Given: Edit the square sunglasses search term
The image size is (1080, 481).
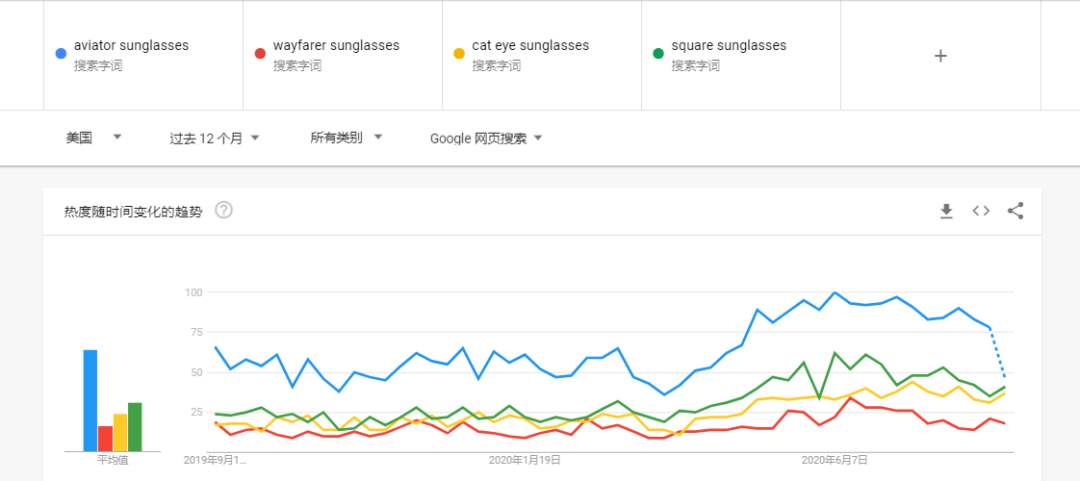Looking at the screenshot, I should [x=729, y=45].
